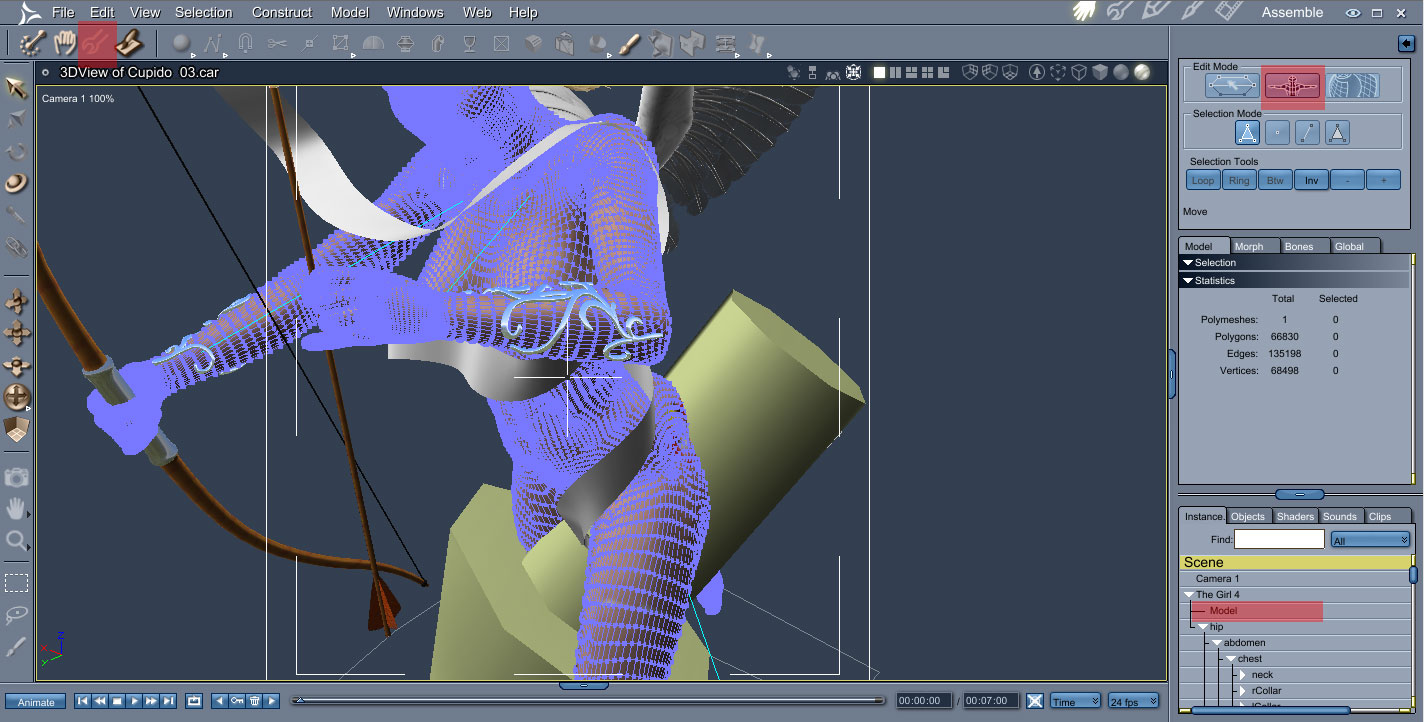This screenshot has height=722, width=1425.
Task: Collapse the Statistics section
Action: [x=1189, y=281]
